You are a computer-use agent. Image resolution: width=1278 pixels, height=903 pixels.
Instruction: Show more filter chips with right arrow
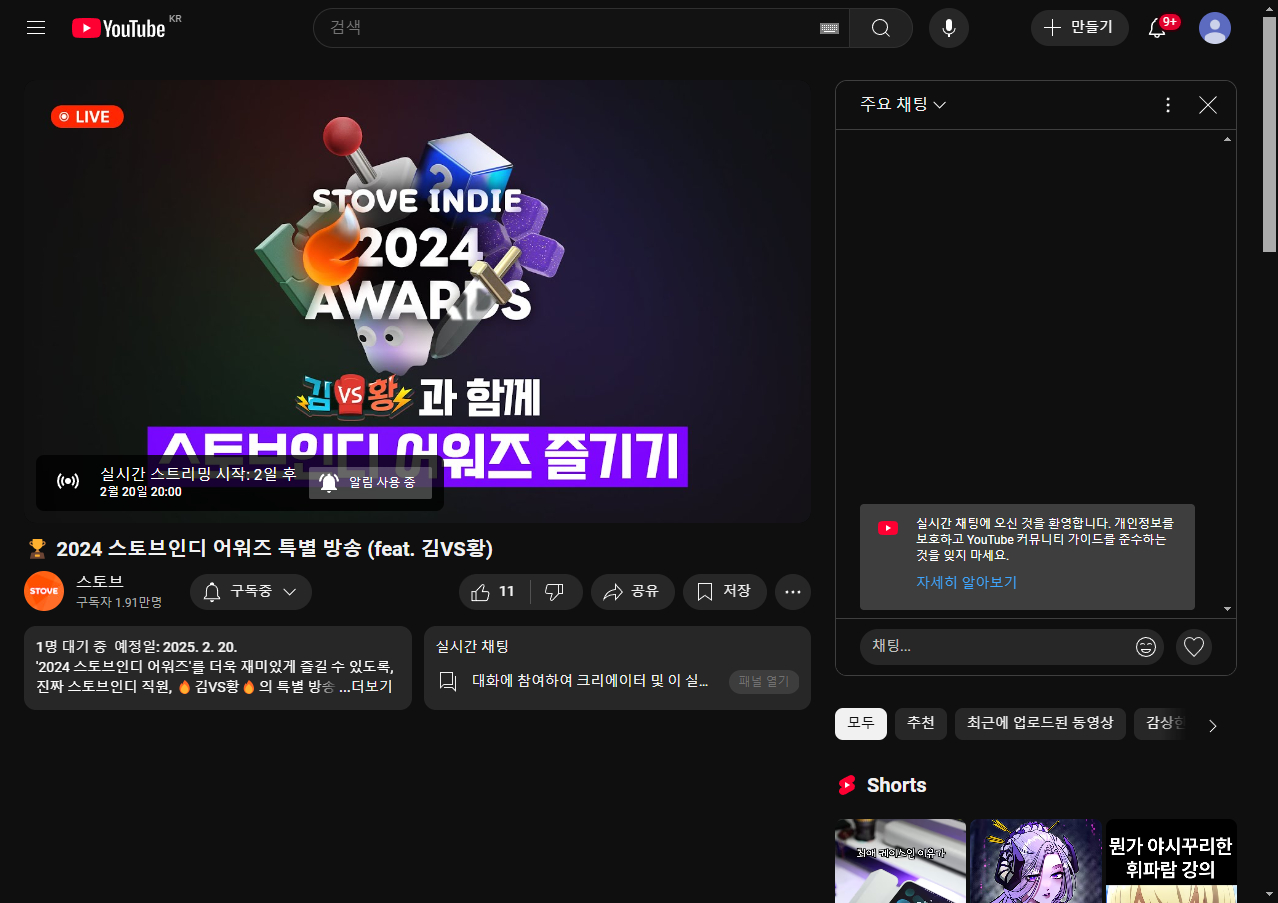pos(1213,726)
